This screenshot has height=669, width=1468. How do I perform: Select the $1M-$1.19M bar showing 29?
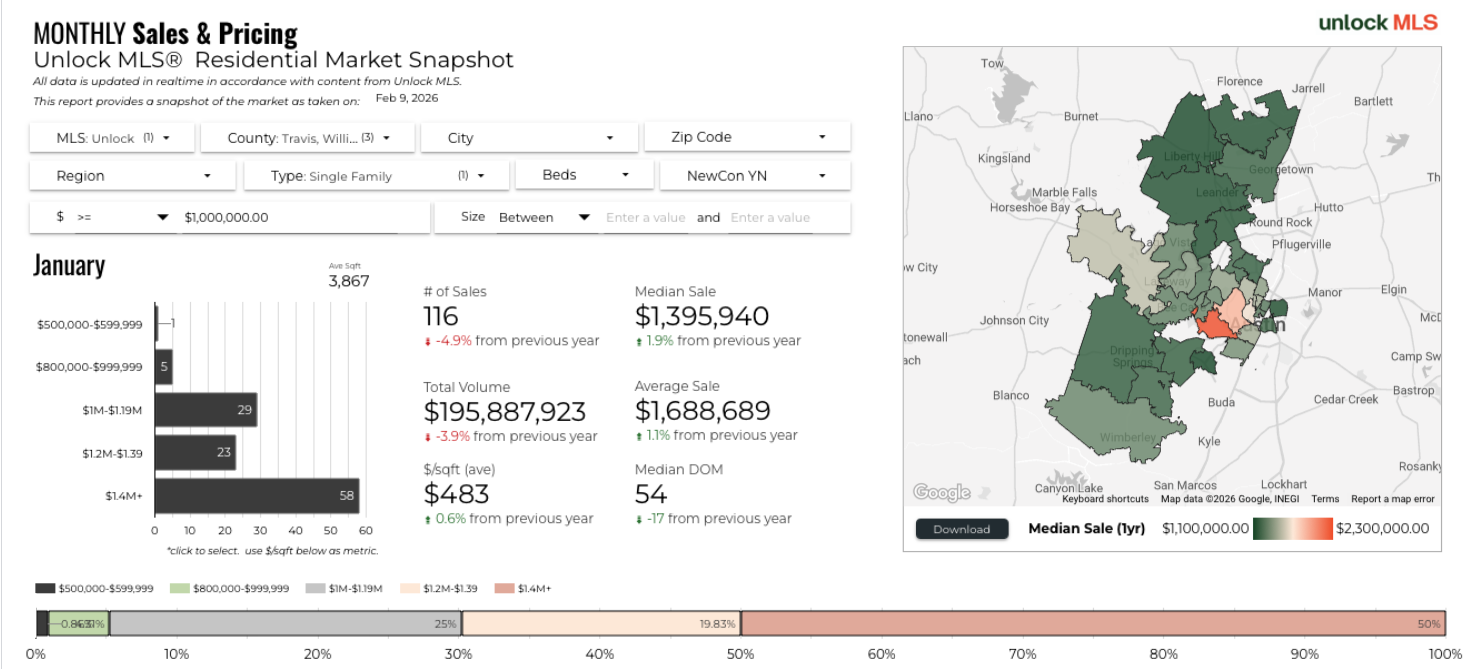tap(206, 410)
